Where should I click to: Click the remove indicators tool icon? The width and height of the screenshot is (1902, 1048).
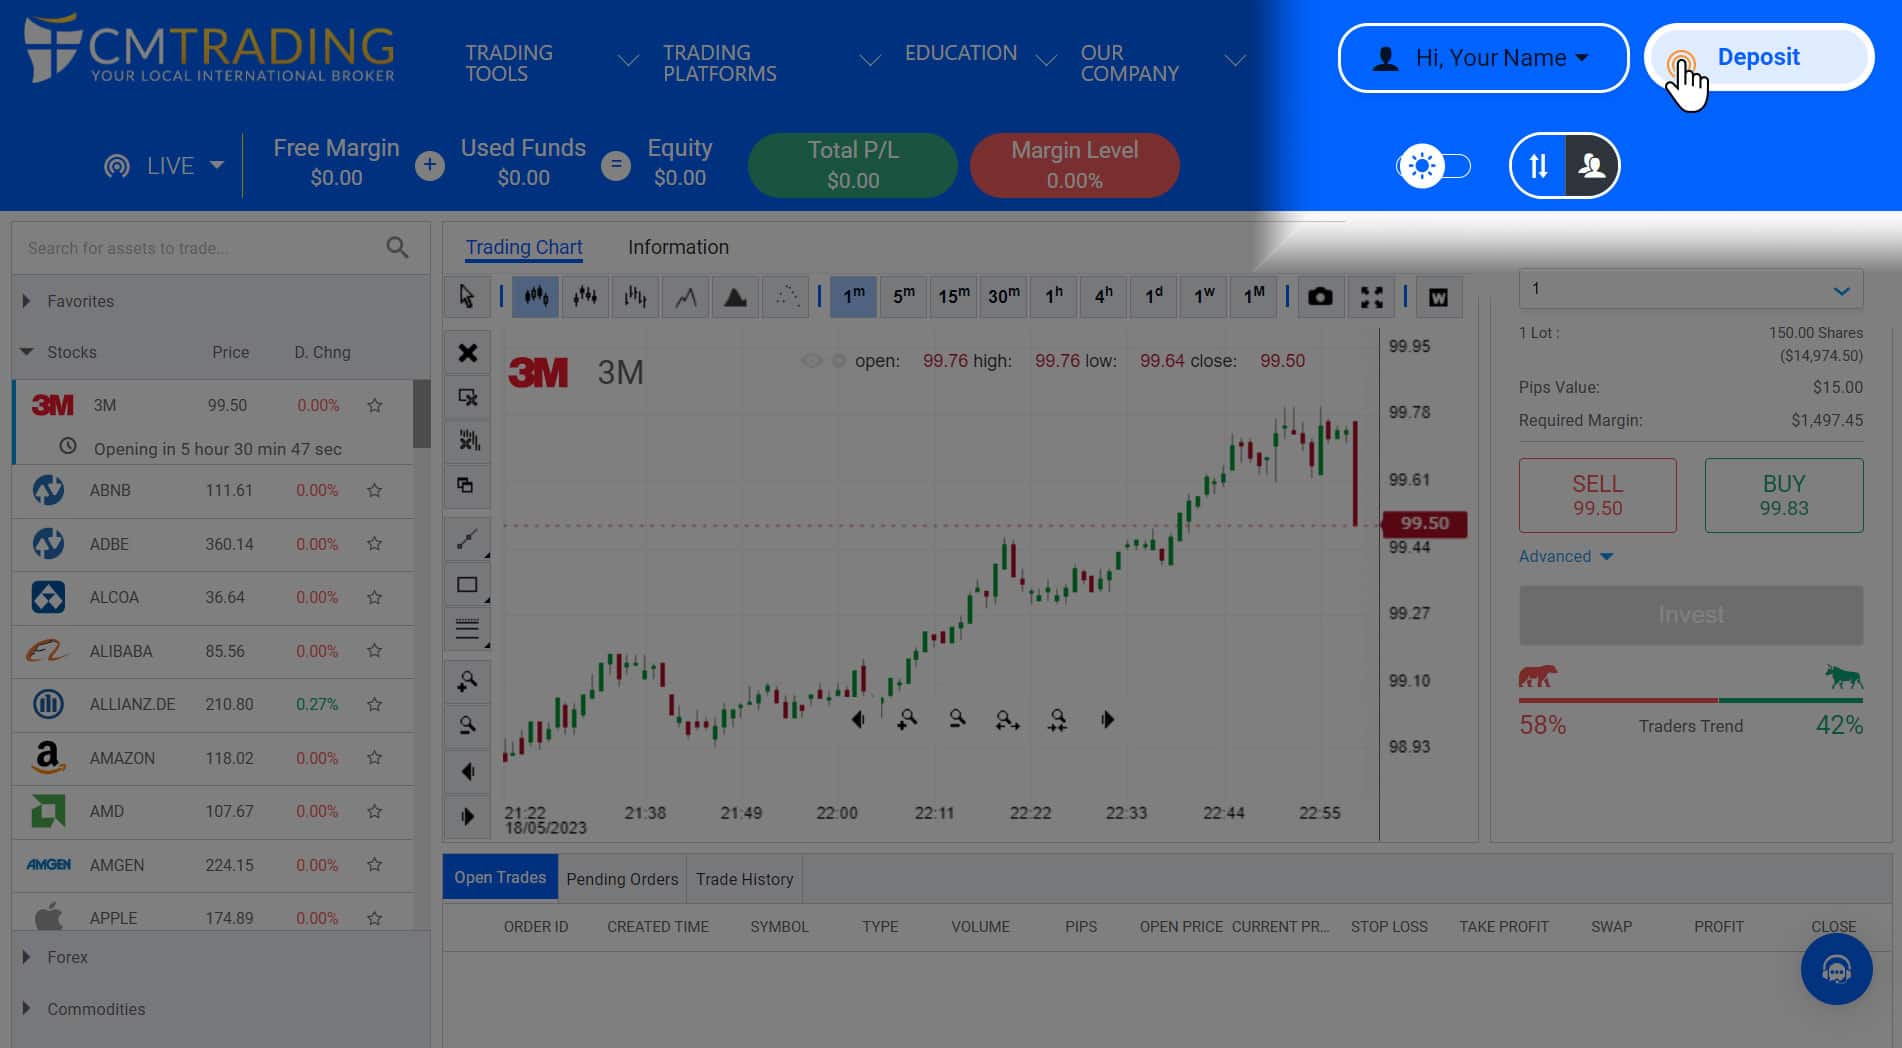pyautogui.click(x=467, y=441)
